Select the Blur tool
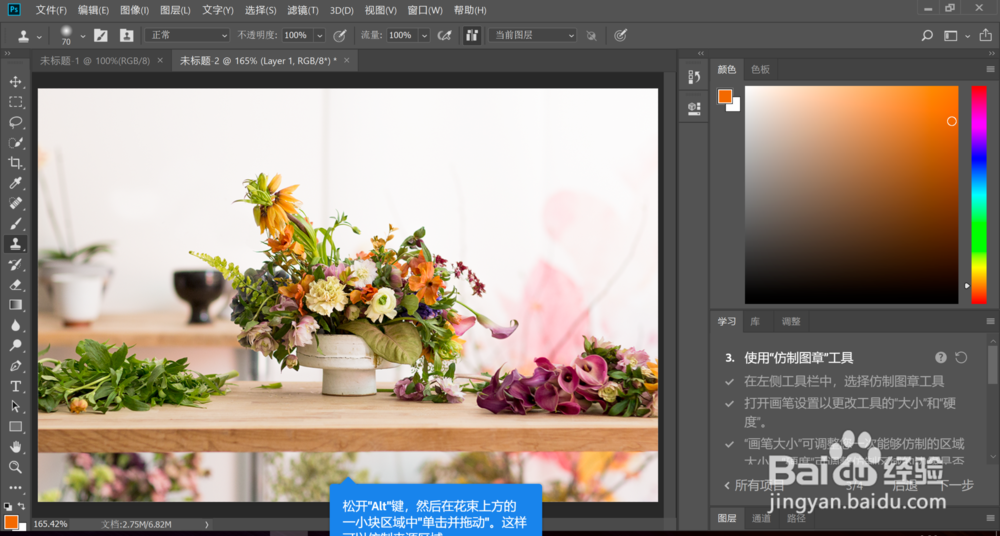 tap(16, 325)
